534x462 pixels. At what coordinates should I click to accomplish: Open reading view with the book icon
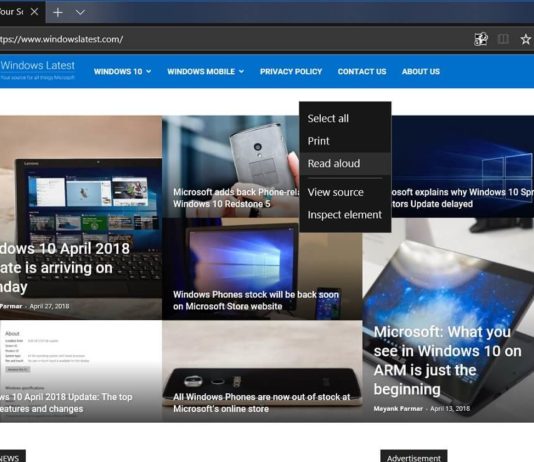click(503, 39)
